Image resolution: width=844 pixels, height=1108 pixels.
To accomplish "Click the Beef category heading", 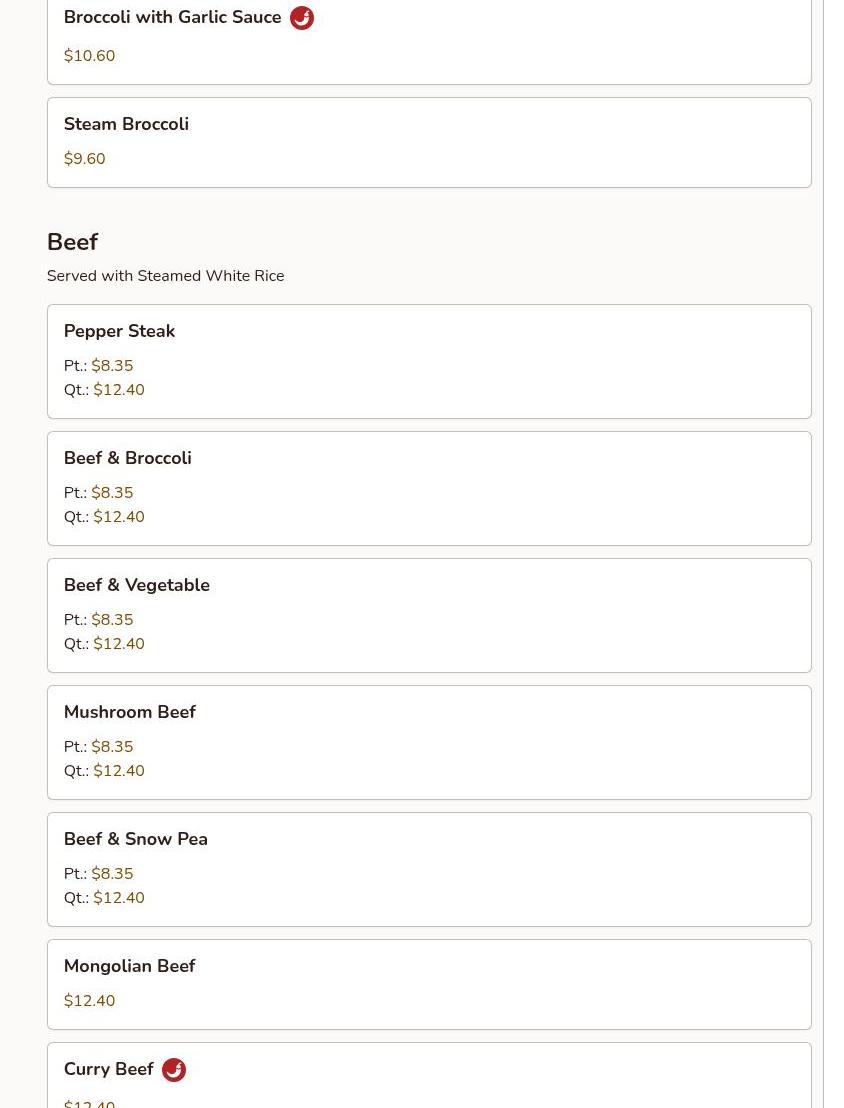I will click(72, 242).
